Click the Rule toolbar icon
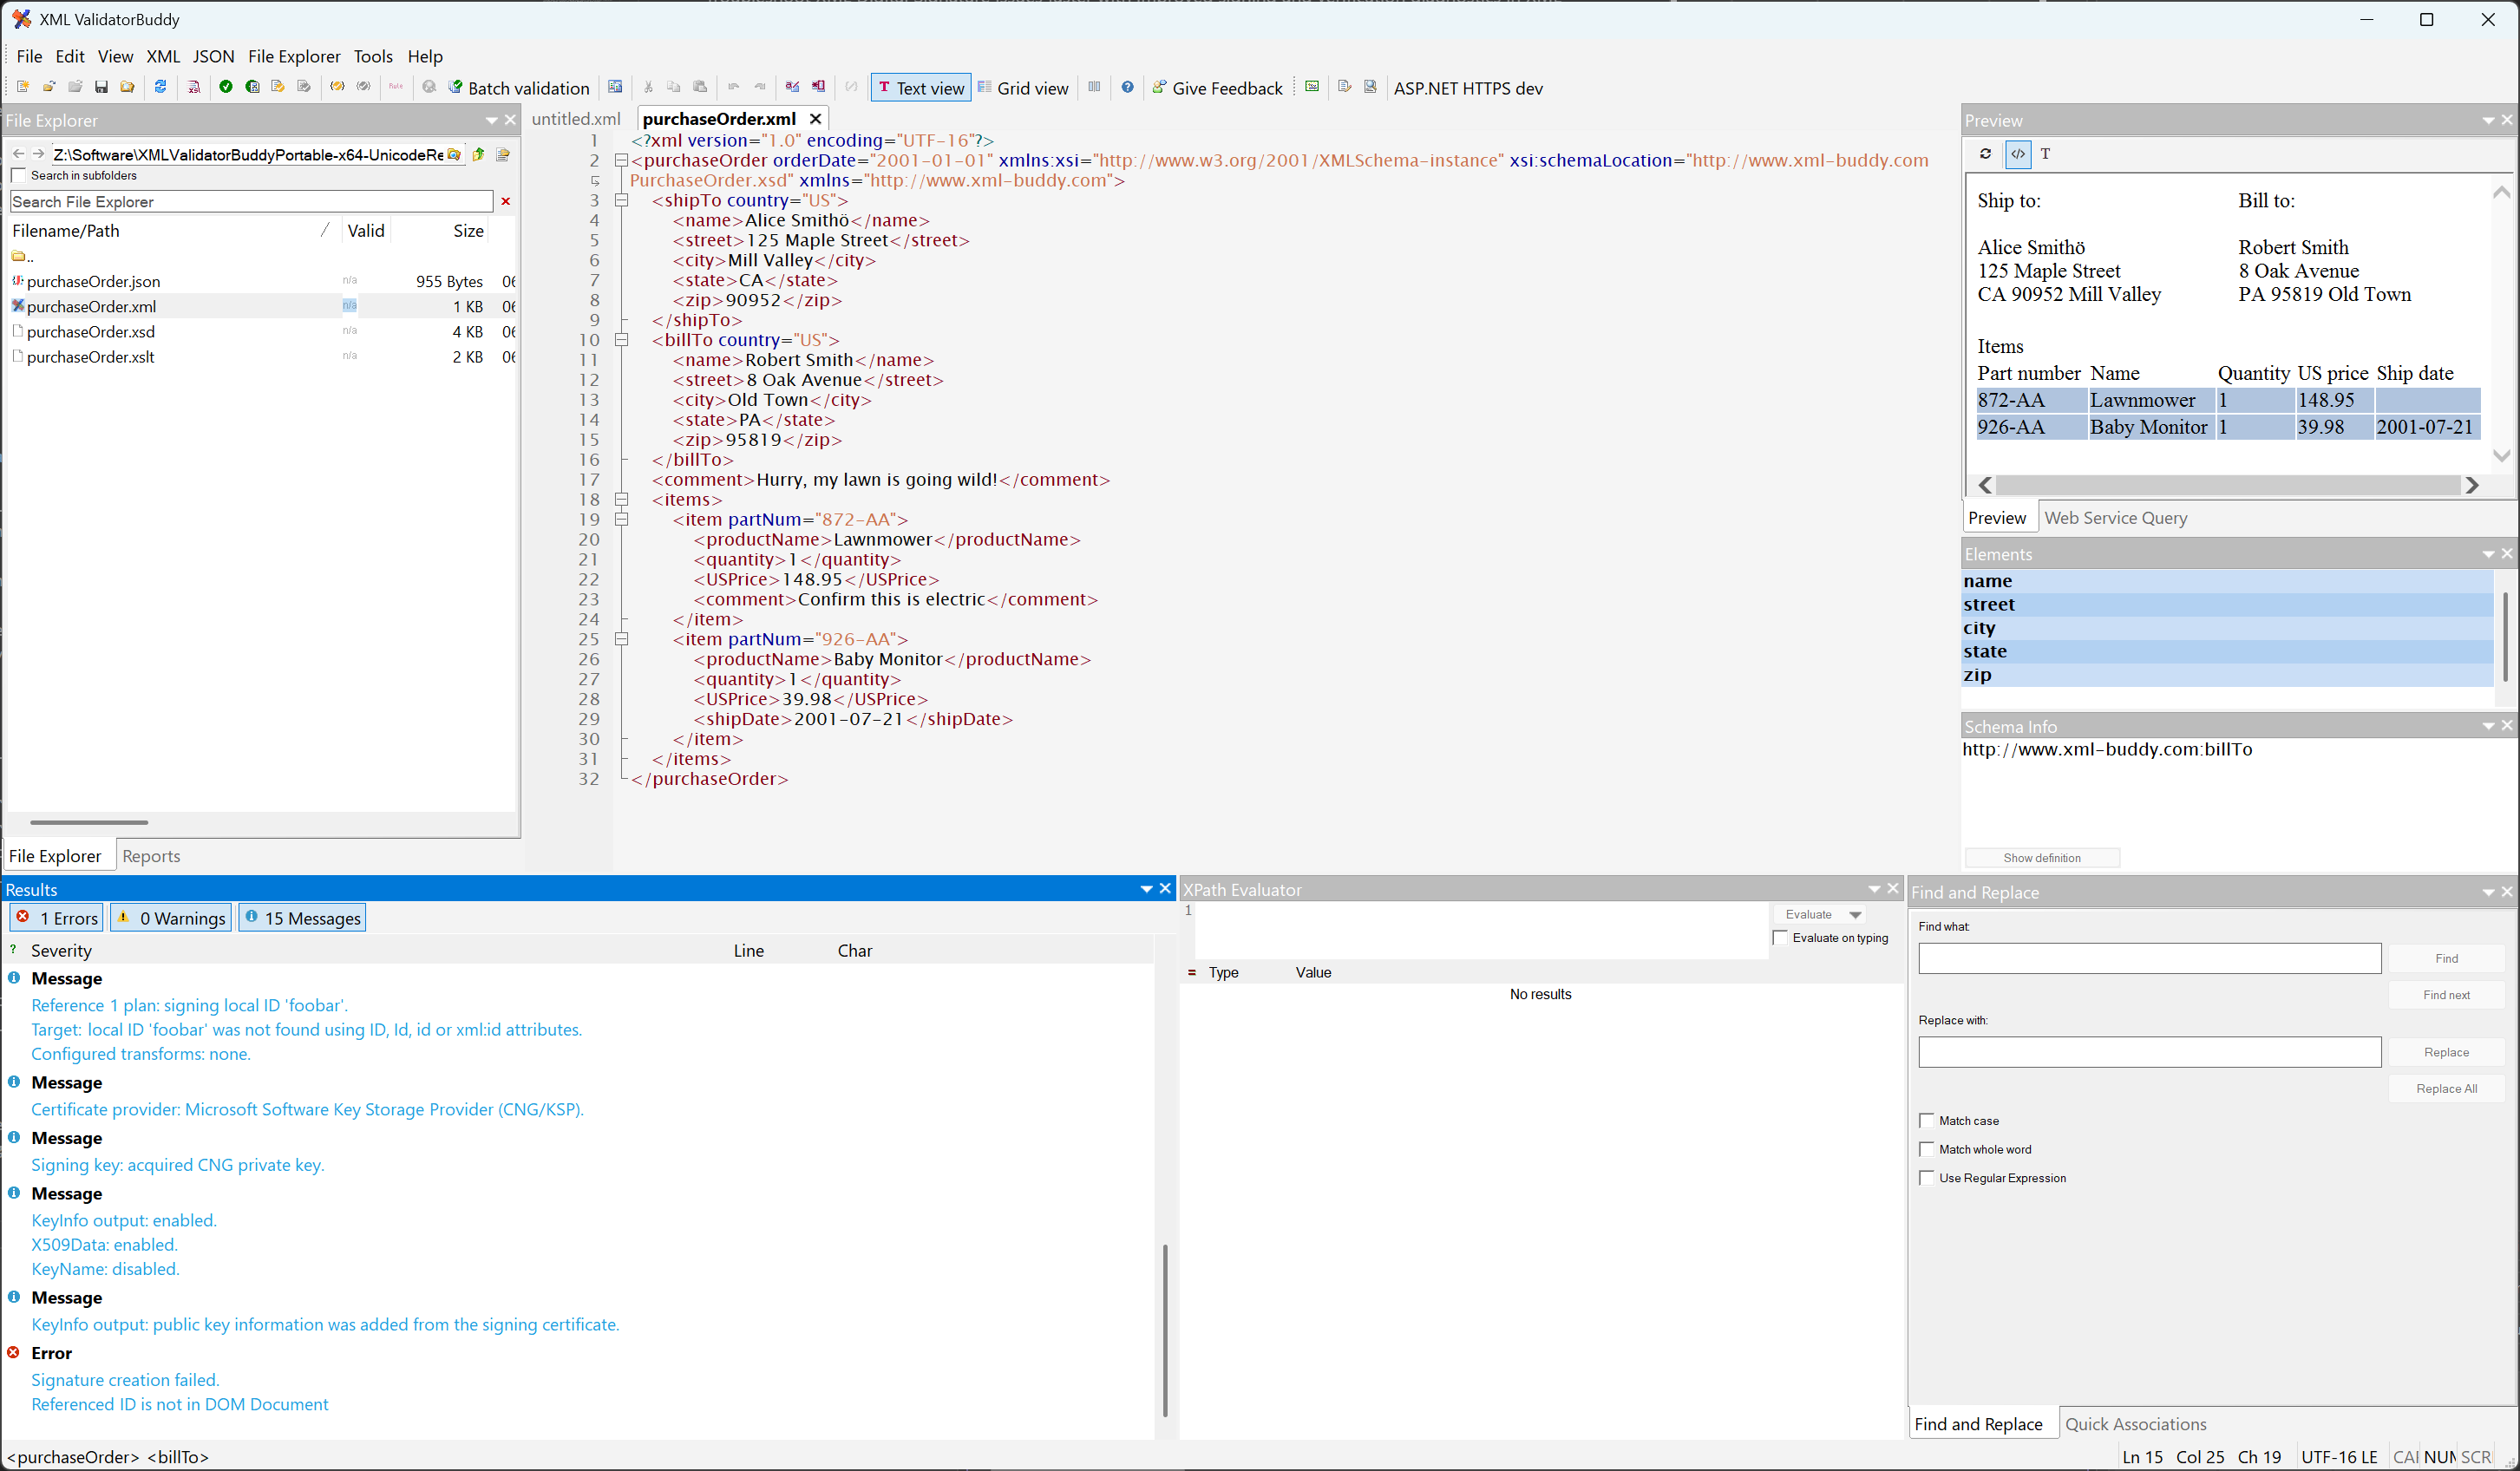This screenshot has width=2520, height=1471. click(x=396, y=87)
